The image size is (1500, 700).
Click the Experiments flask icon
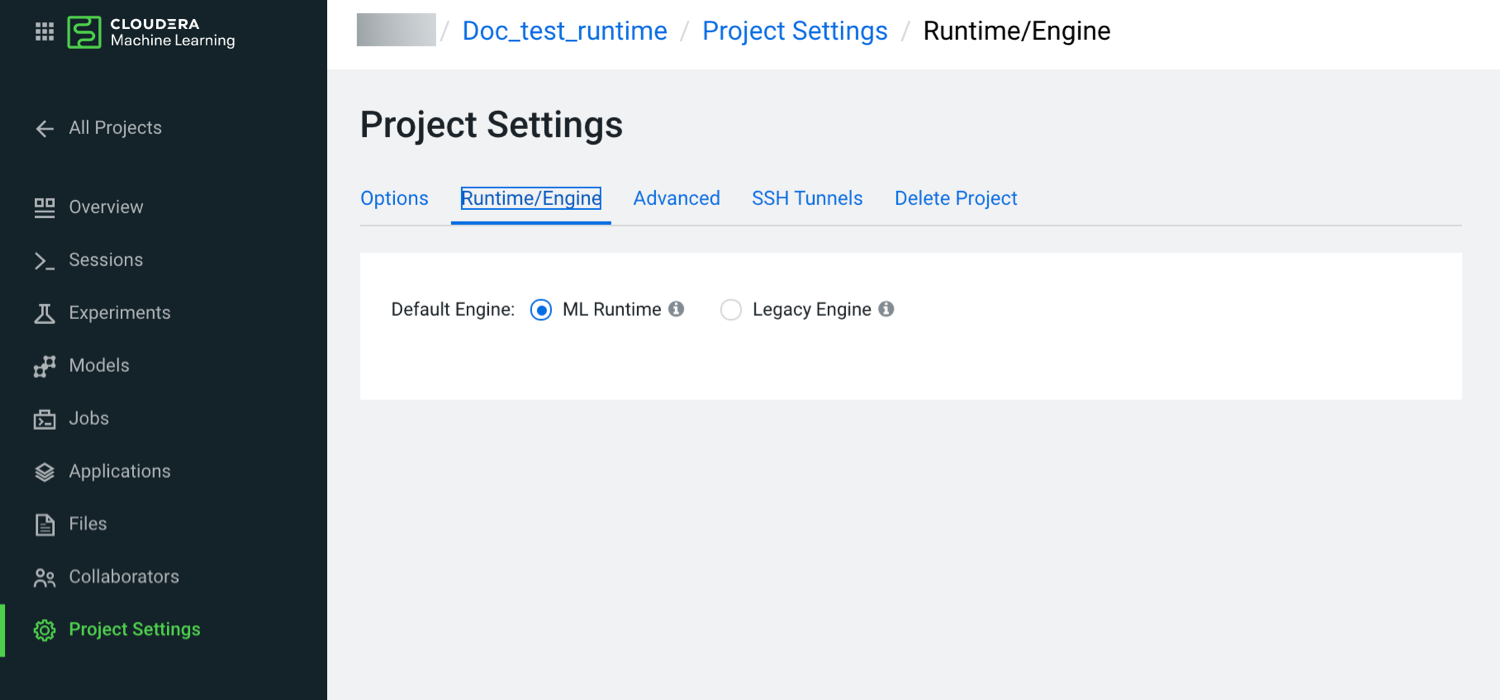(x=44, y=313)
